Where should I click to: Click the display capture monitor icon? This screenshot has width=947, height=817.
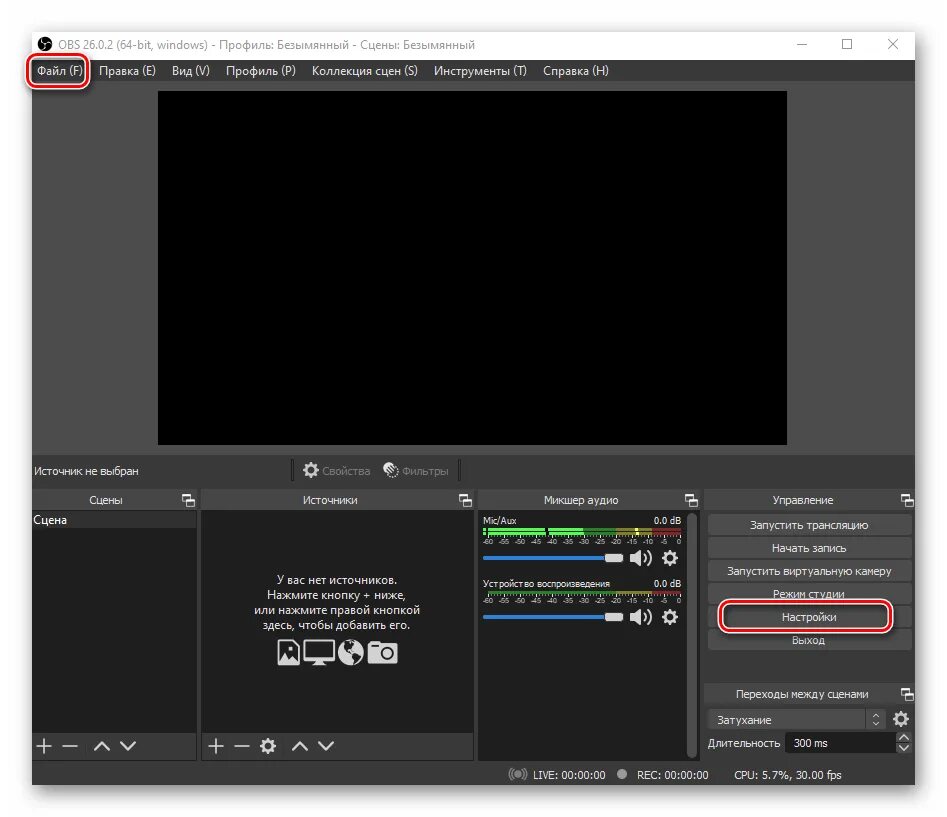coord(319,652)
